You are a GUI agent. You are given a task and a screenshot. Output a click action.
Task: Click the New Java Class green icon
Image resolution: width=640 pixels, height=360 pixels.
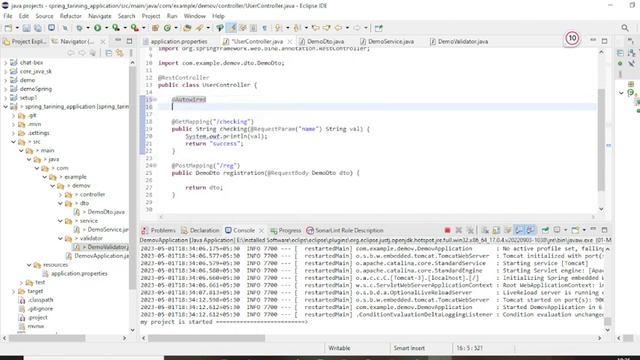click(x=167, y=28)
